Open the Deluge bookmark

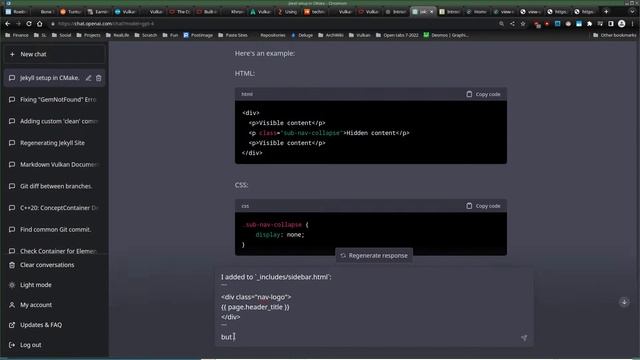point(302,35)
